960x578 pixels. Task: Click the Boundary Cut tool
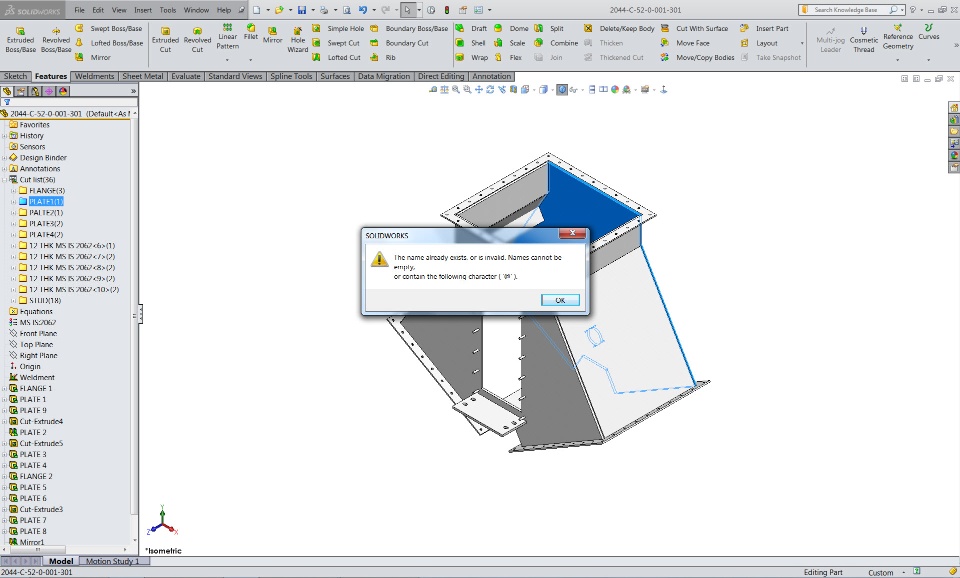click(399, 43)
